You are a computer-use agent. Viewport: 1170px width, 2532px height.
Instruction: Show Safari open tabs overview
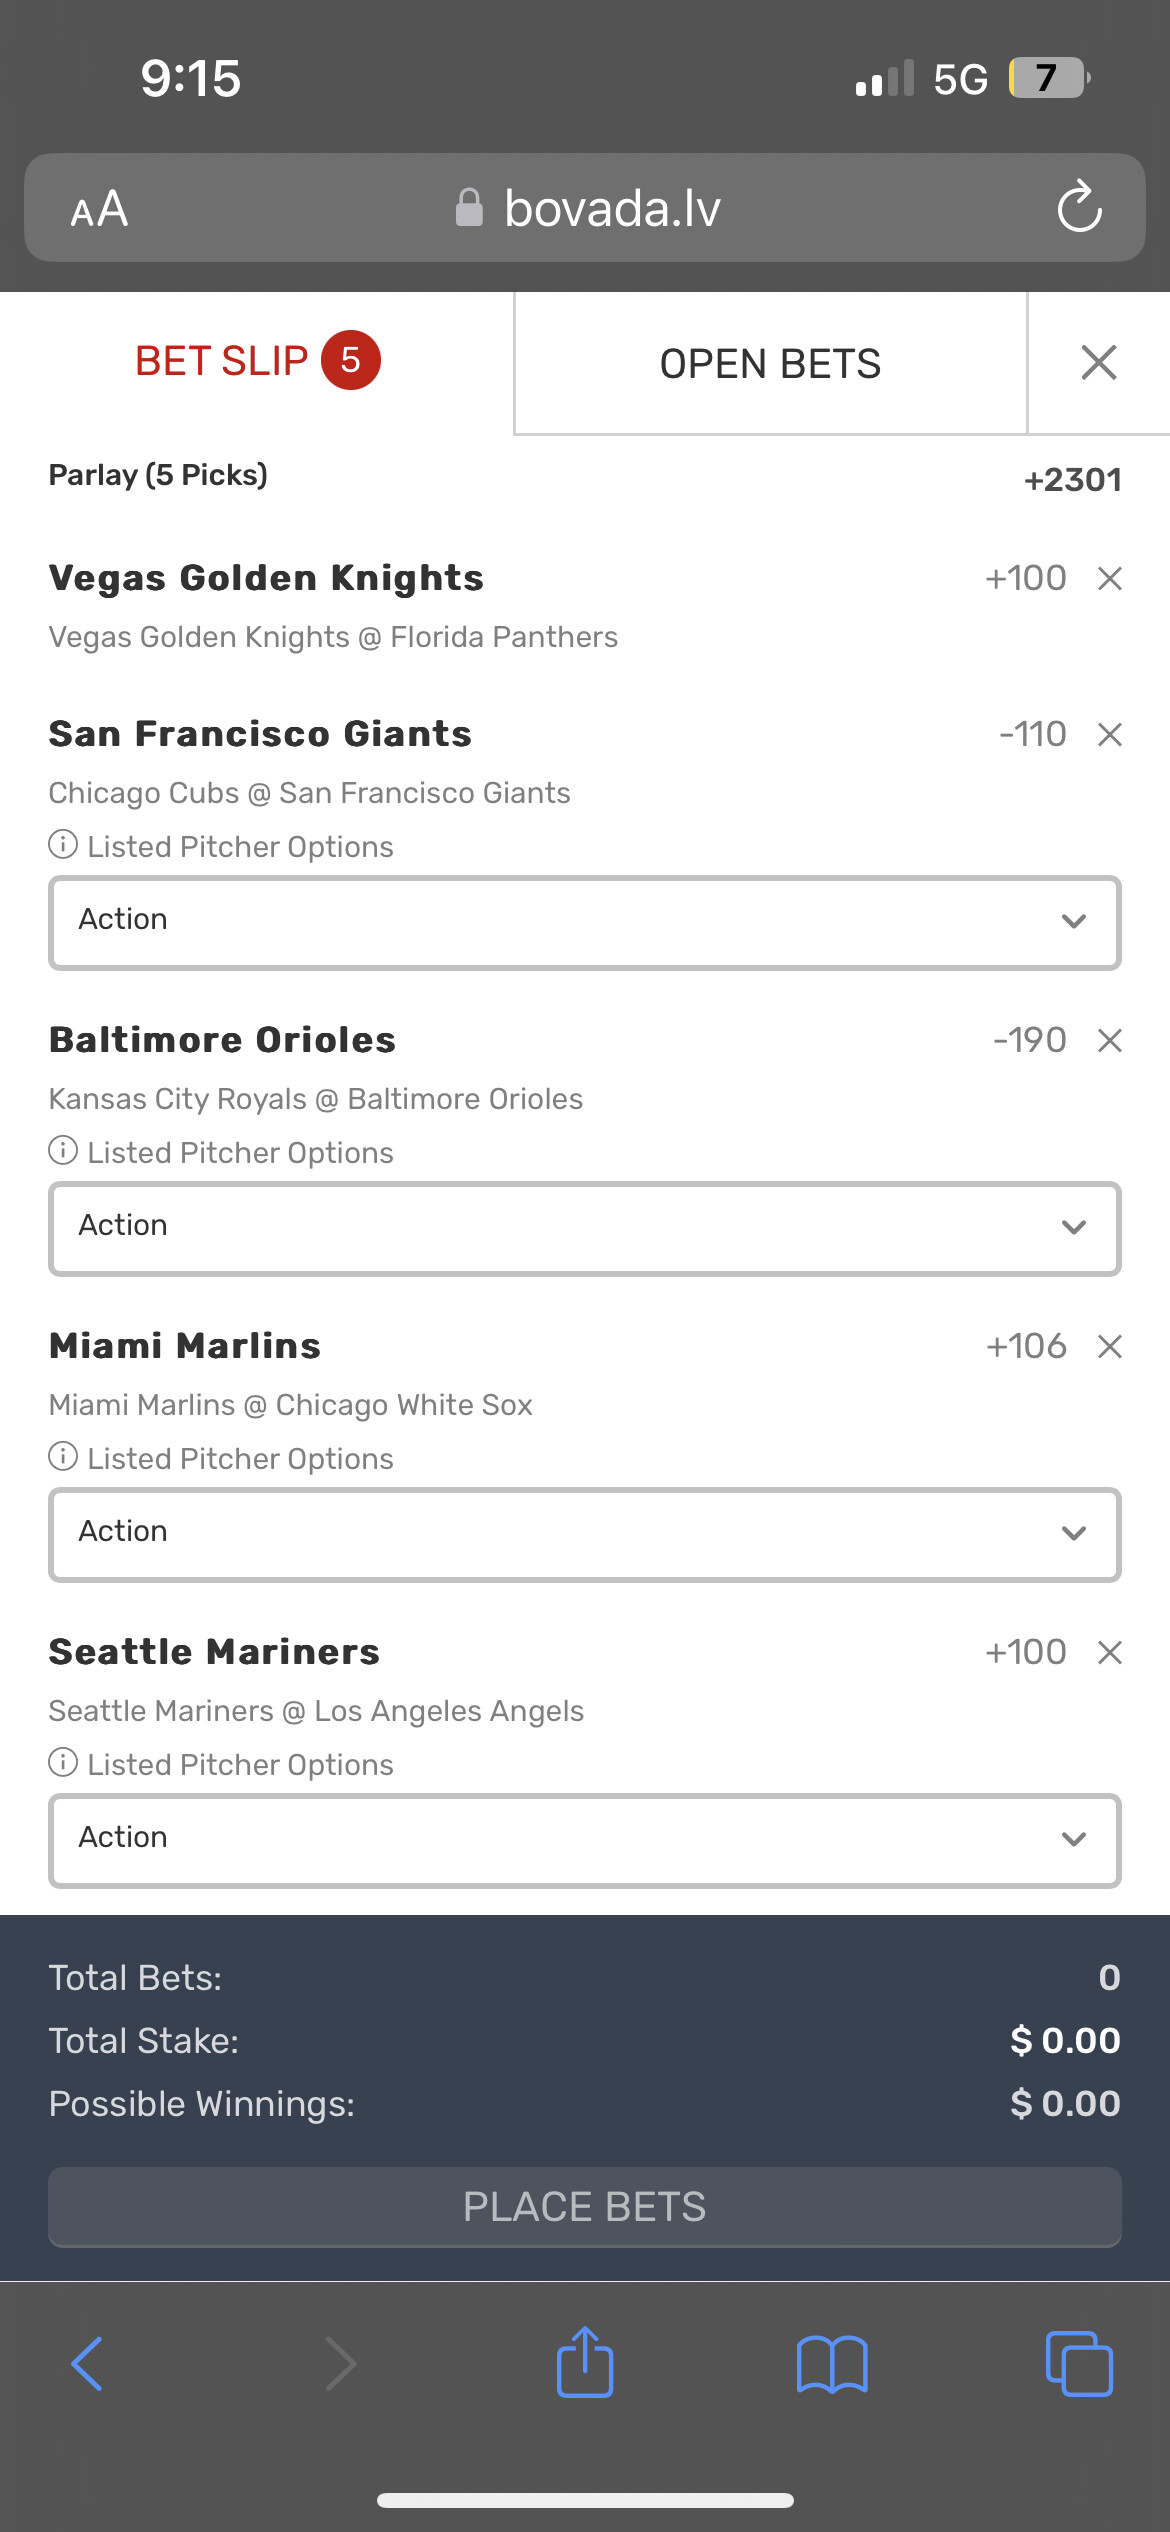pos(1078,2364)
